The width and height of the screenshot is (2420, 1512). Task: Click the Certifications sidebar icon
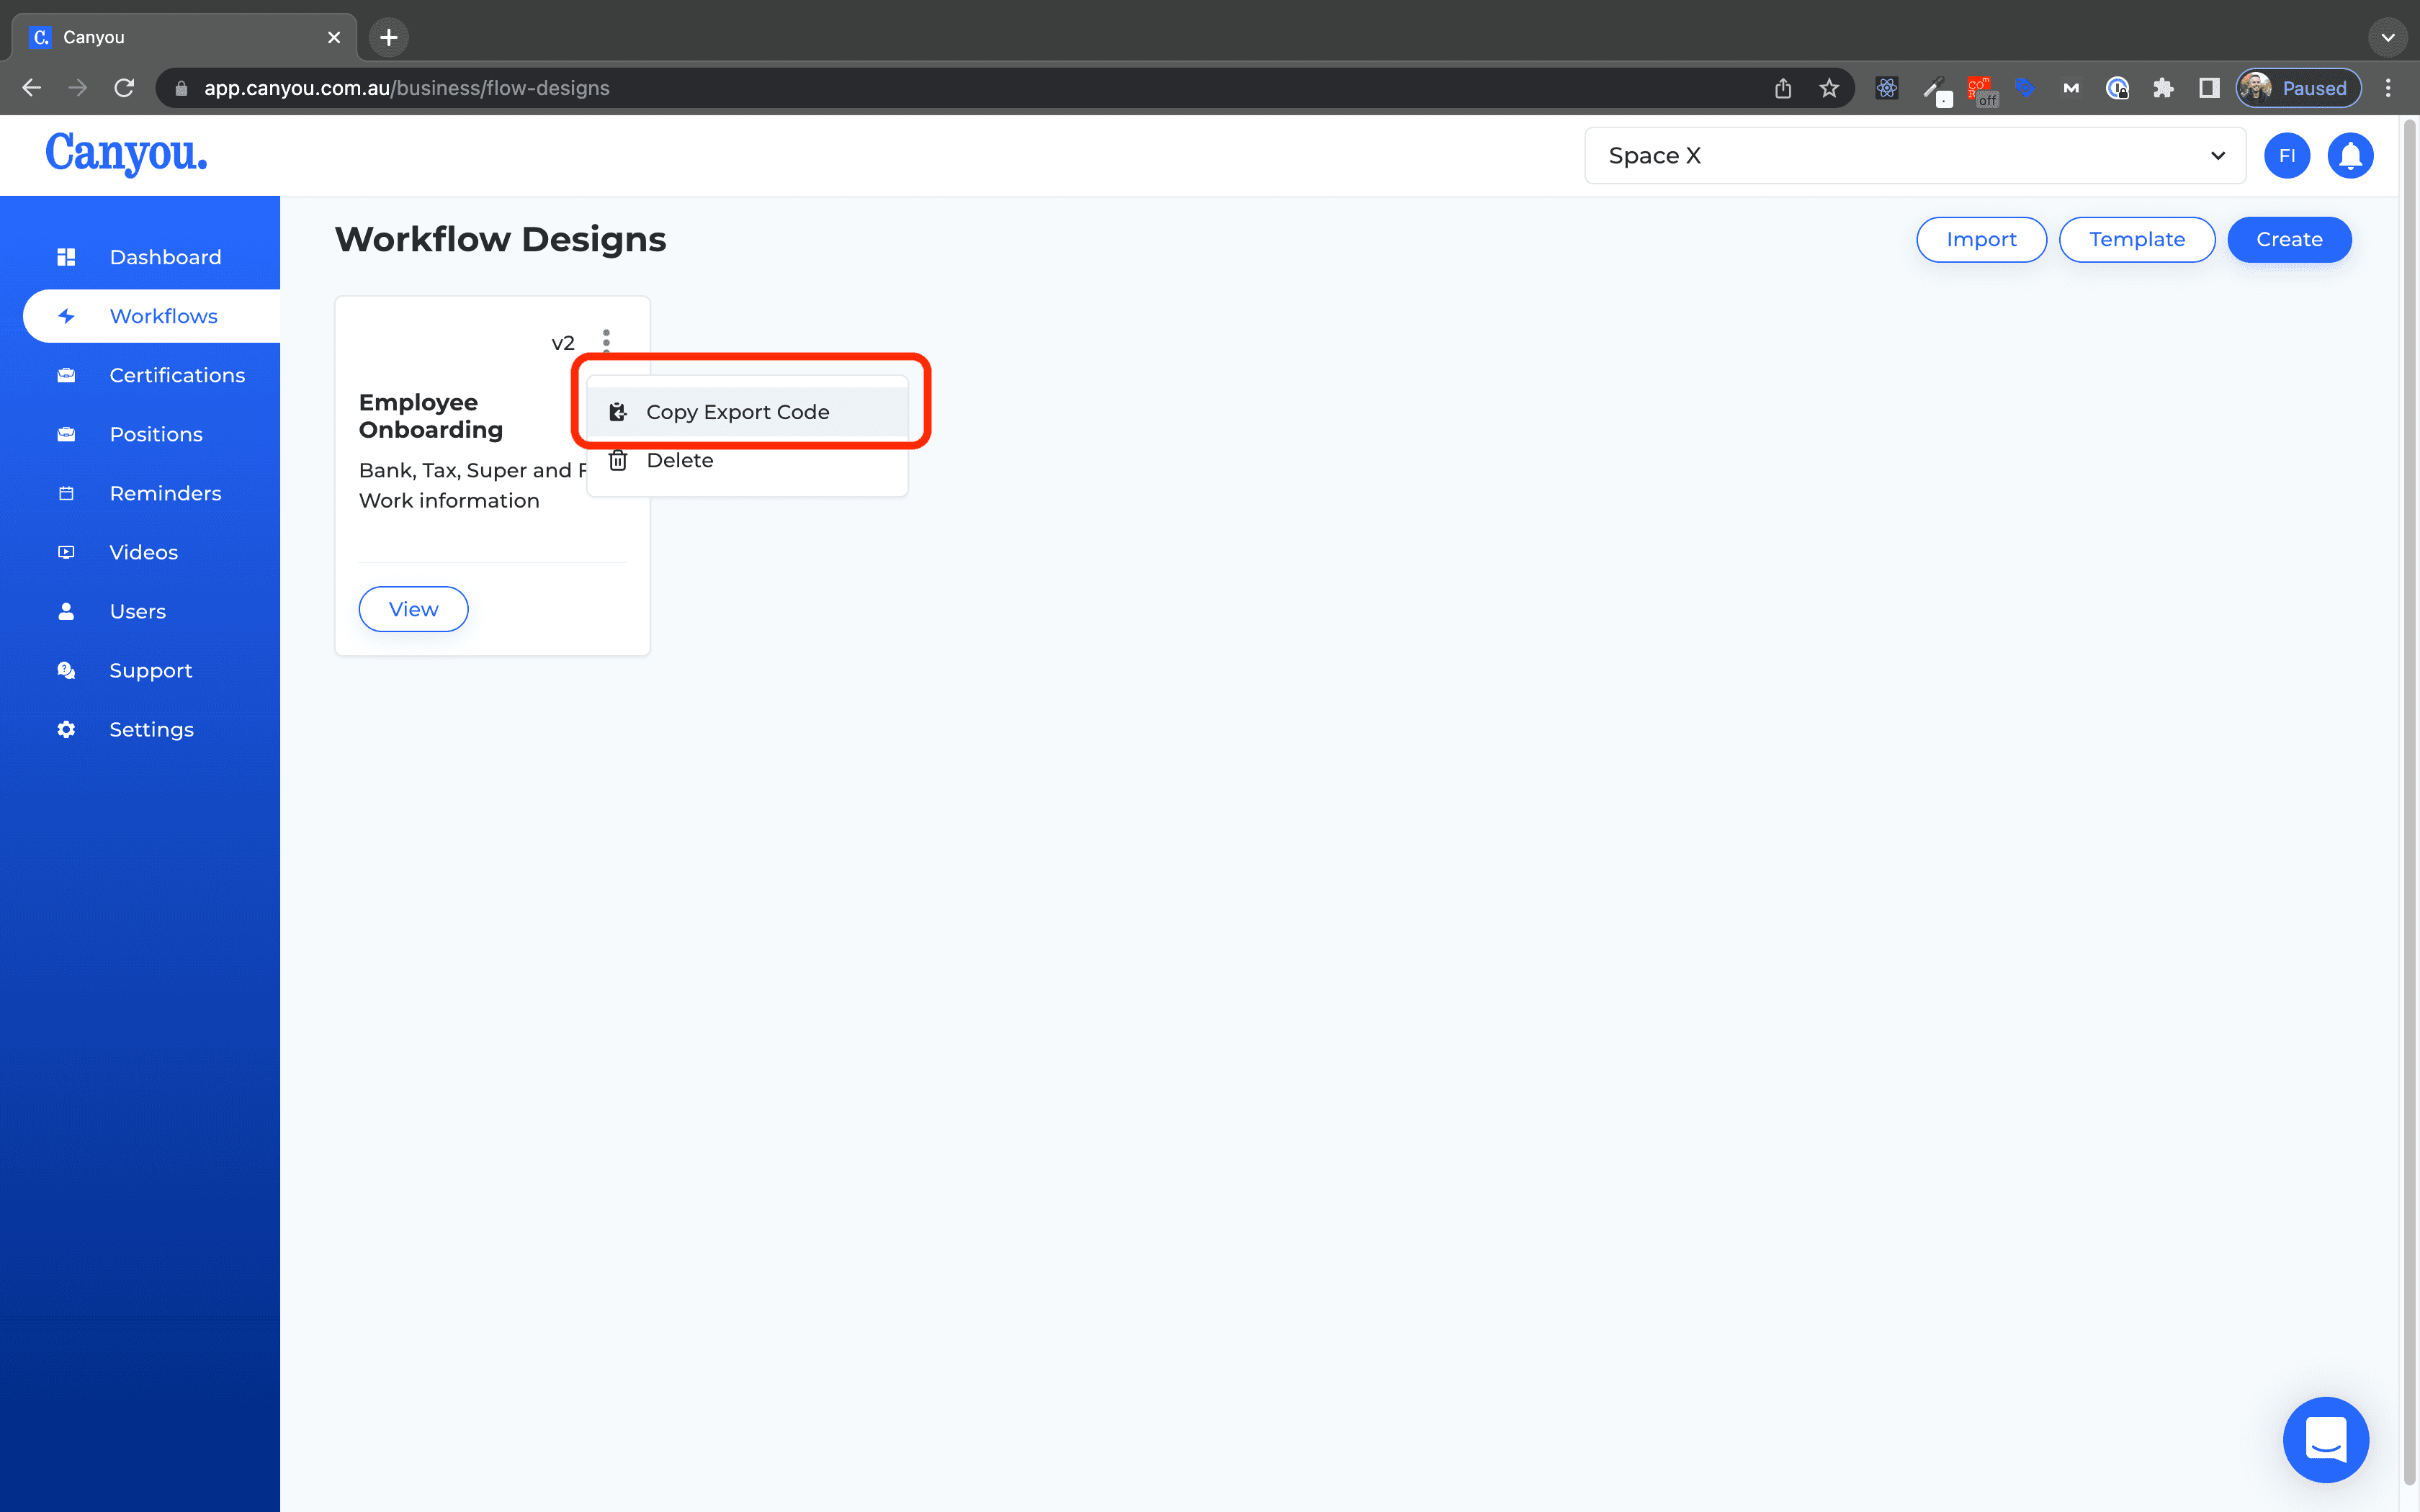point(65,374)
